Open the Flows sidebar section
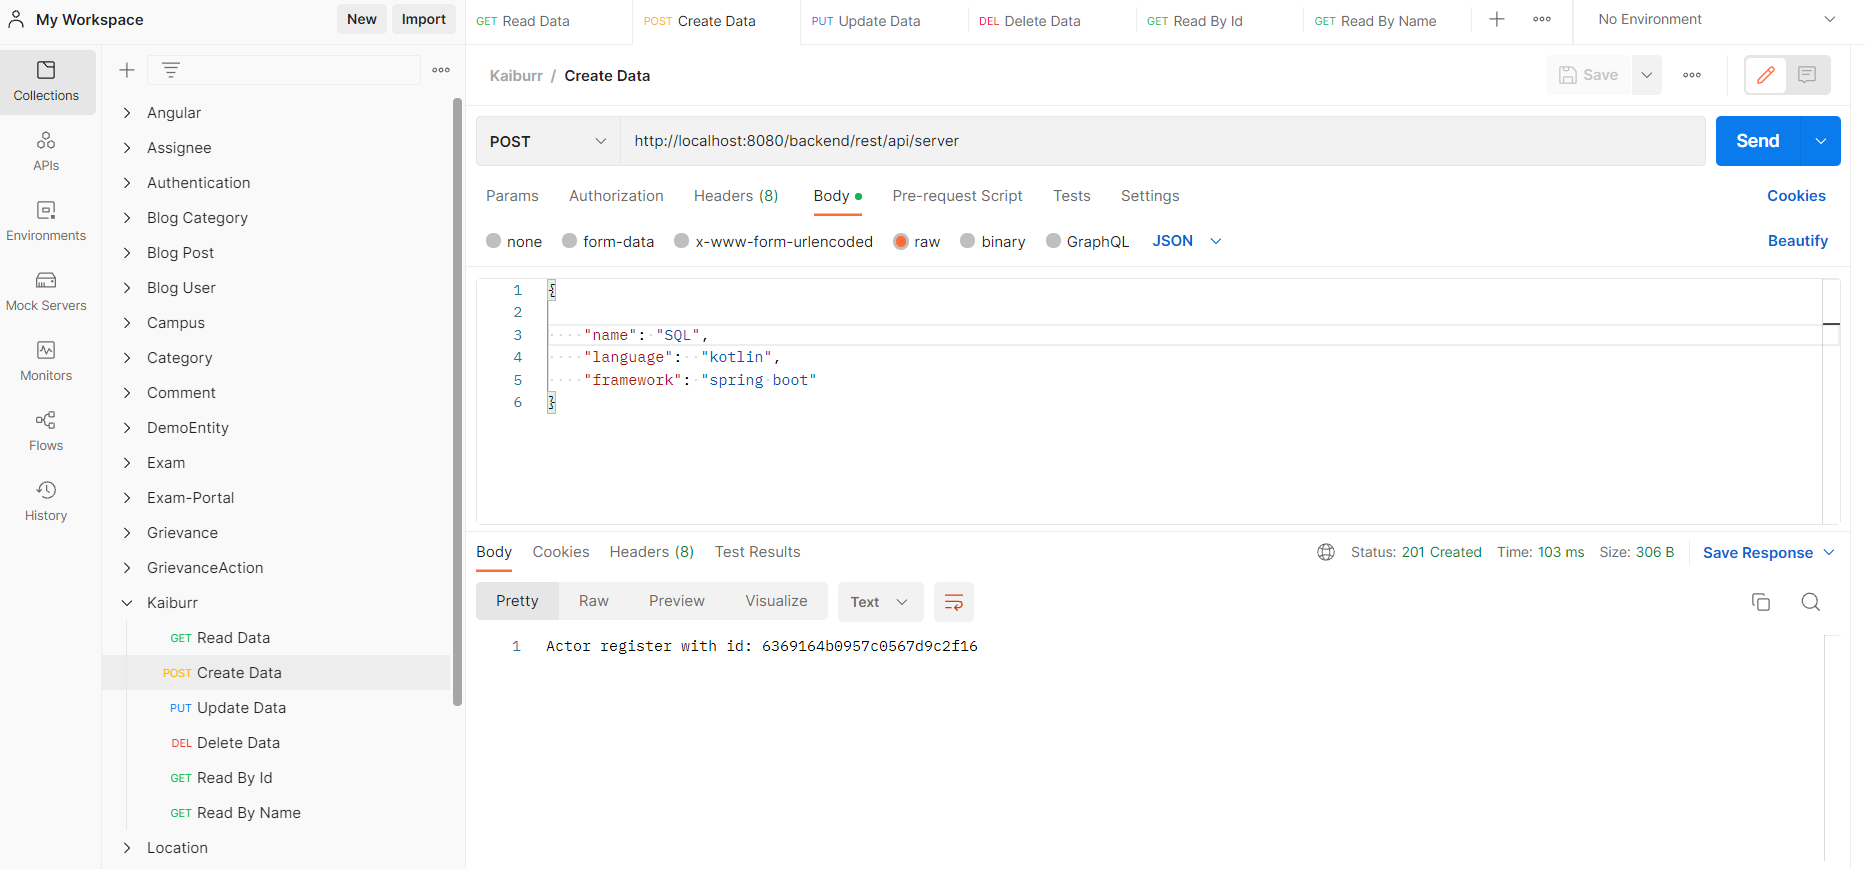 pos(46,431)
